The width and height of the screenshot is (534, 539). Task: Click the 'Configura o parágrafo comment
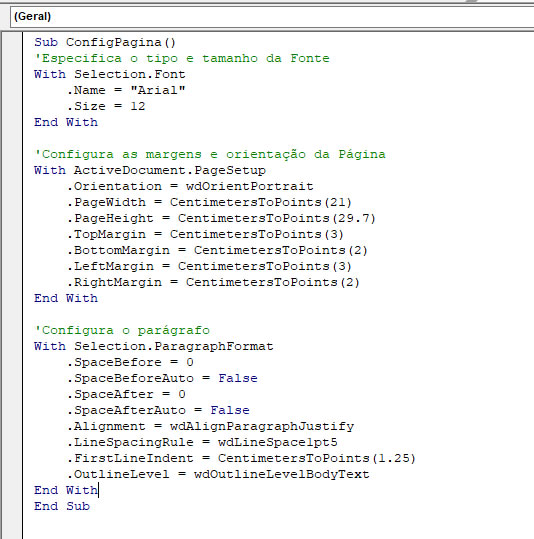(x=122, y=330)
